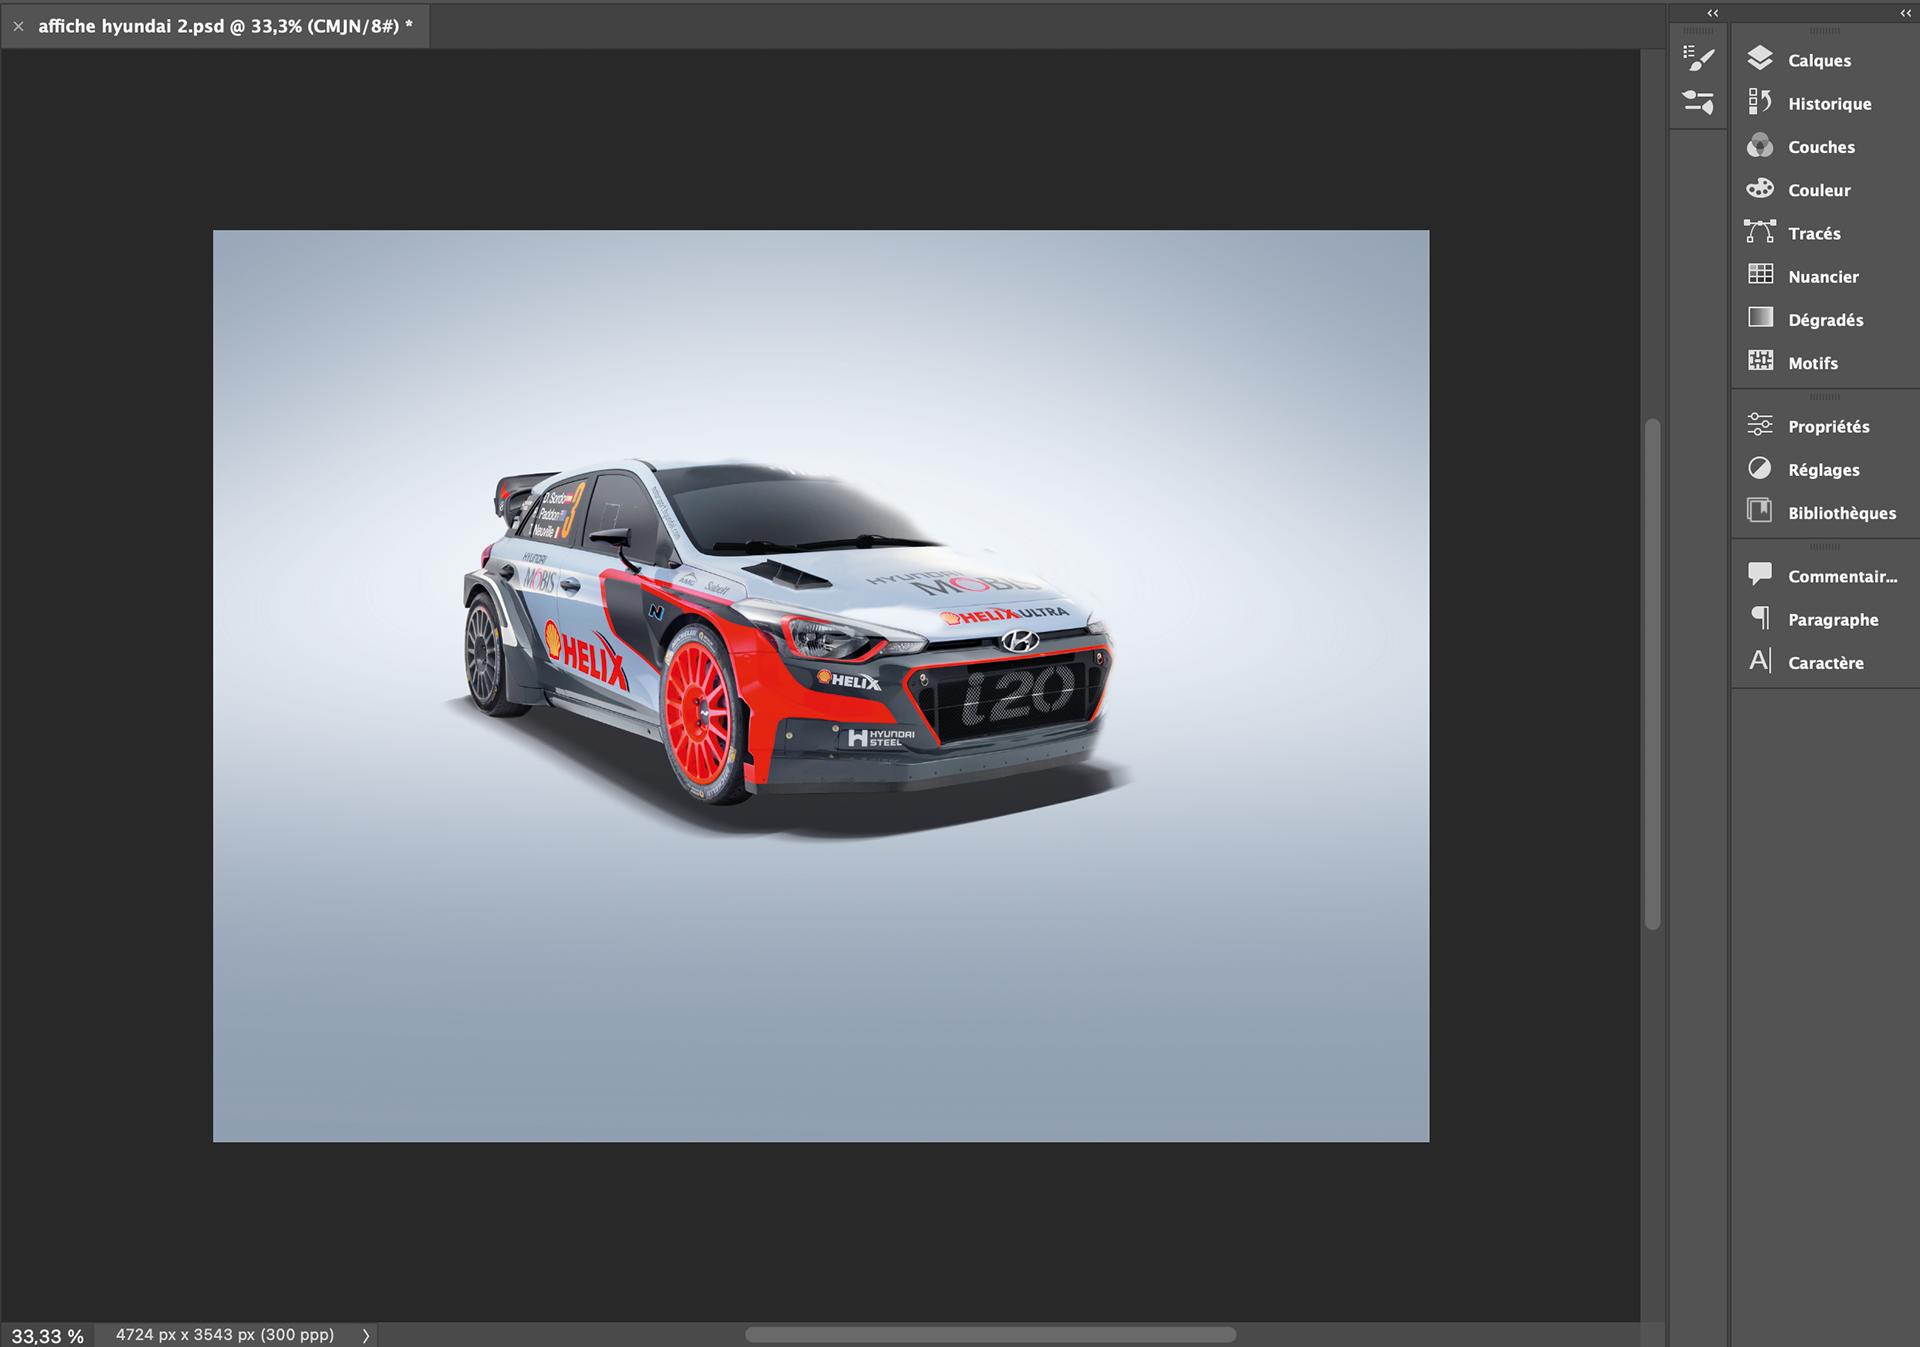This screenshot has width=1920, height=1347.
Task: Open the Dégradés gradient panel icon
Action: point(1760,318)
